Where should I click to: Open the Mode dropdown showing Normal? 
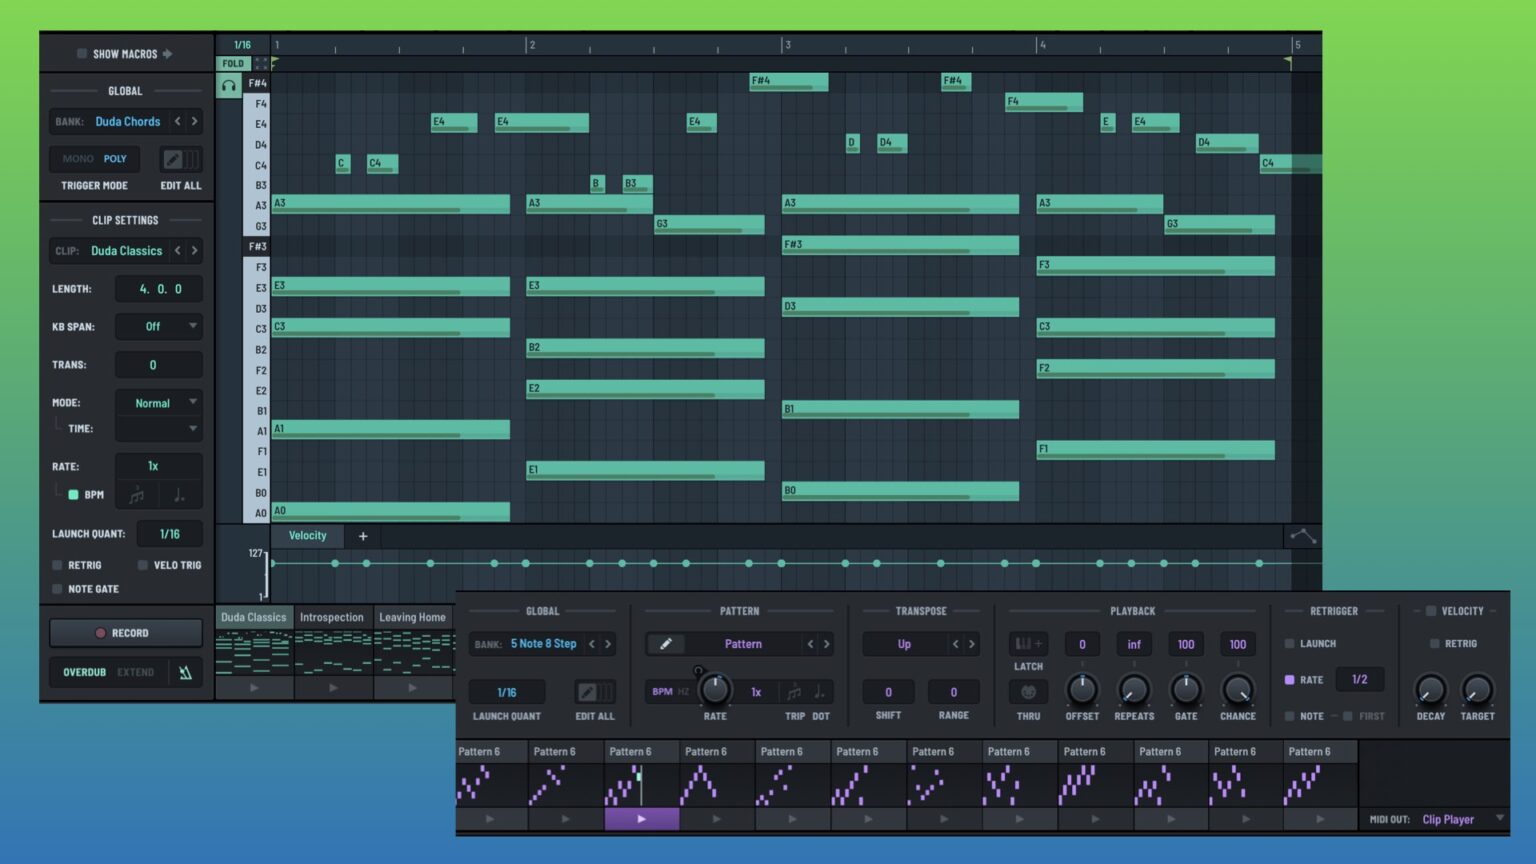pyautogui.click(x=158, y=402)
